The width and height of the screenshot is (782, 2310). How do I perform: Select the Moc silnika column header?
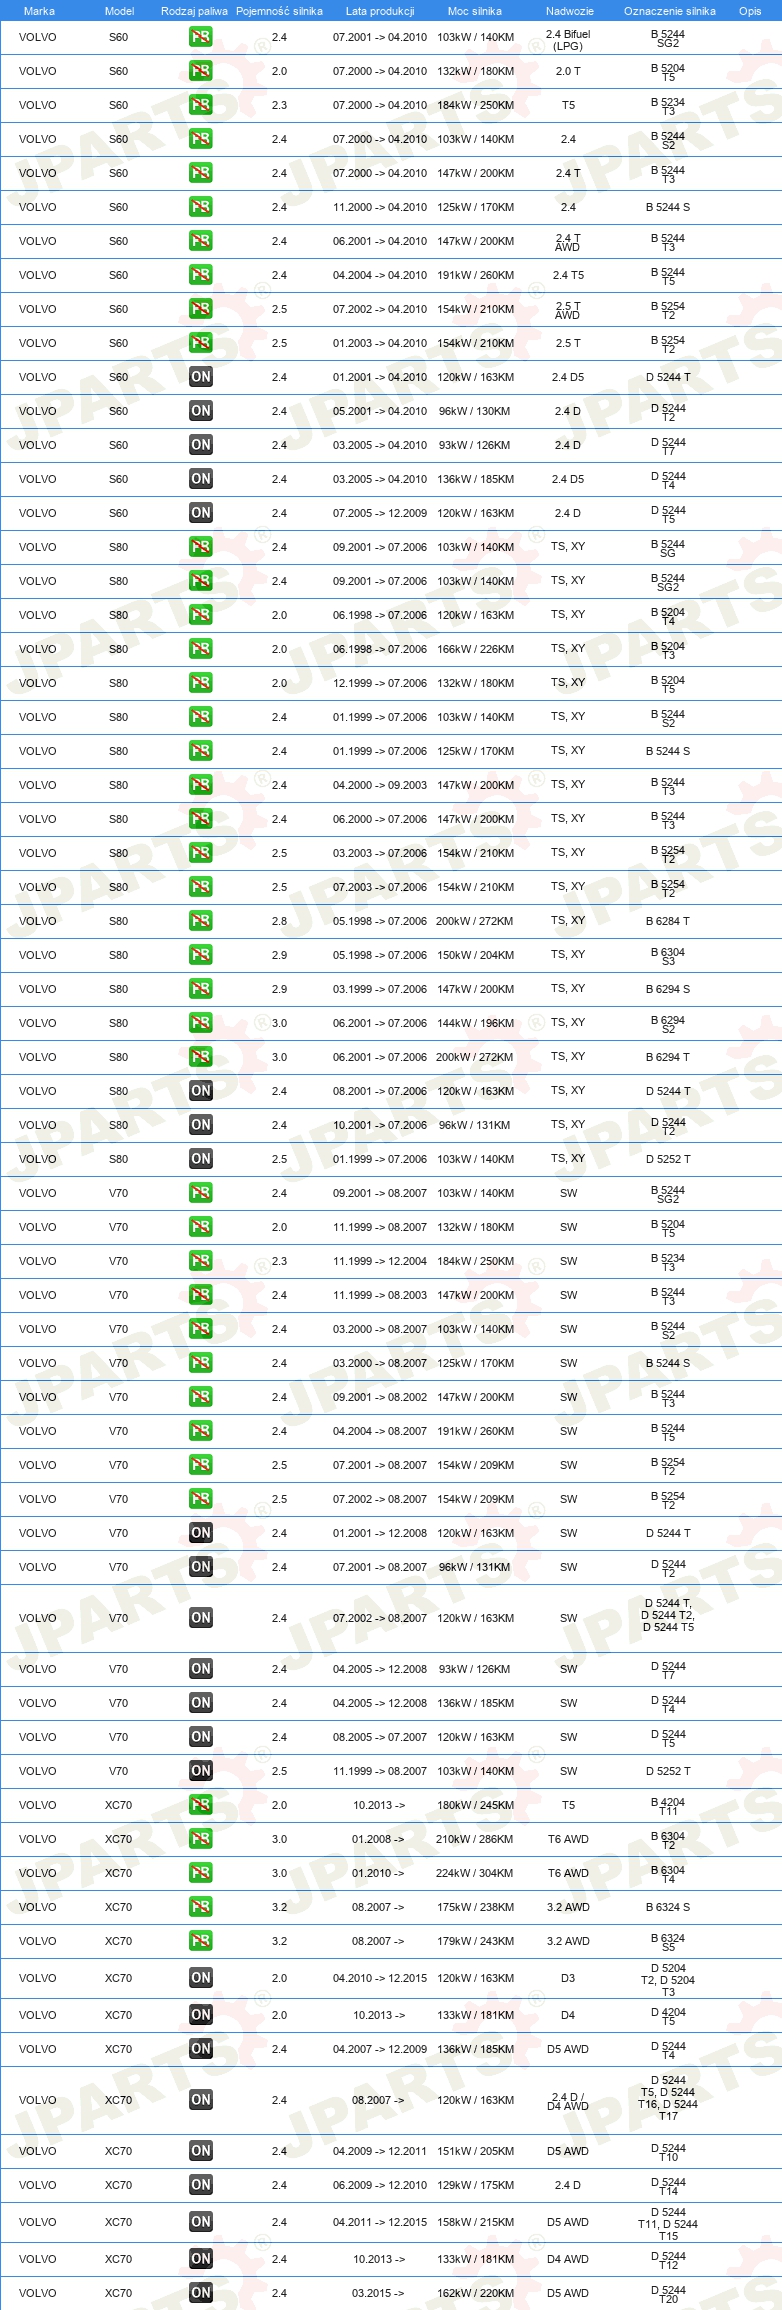click(x=475, y=11)
